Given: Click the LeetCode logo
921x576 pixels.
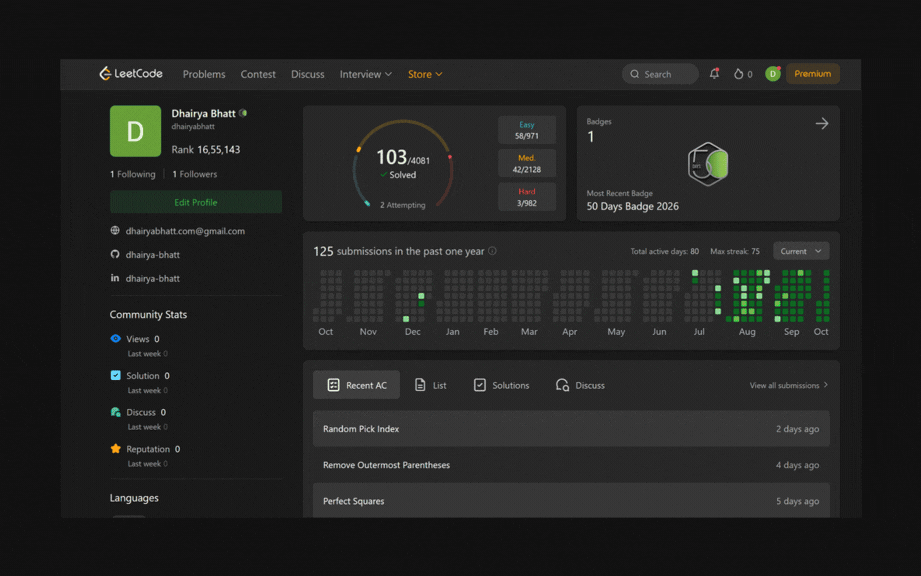Looking at the screenshot, I should 131,73.
